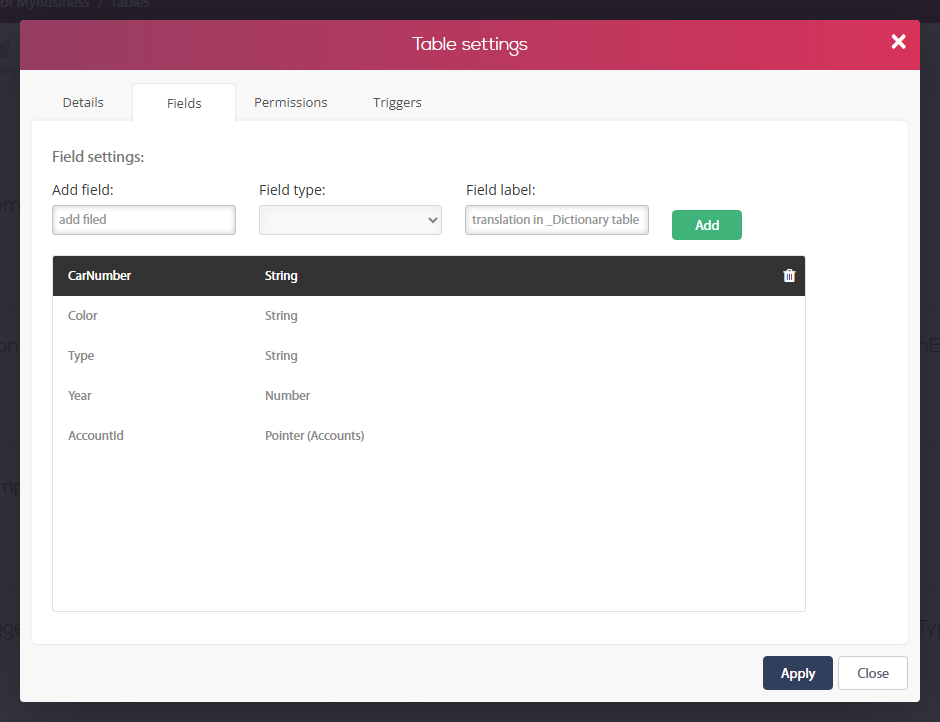Go to the Triggers tab

pyautogui.click(x=397, y=103)
